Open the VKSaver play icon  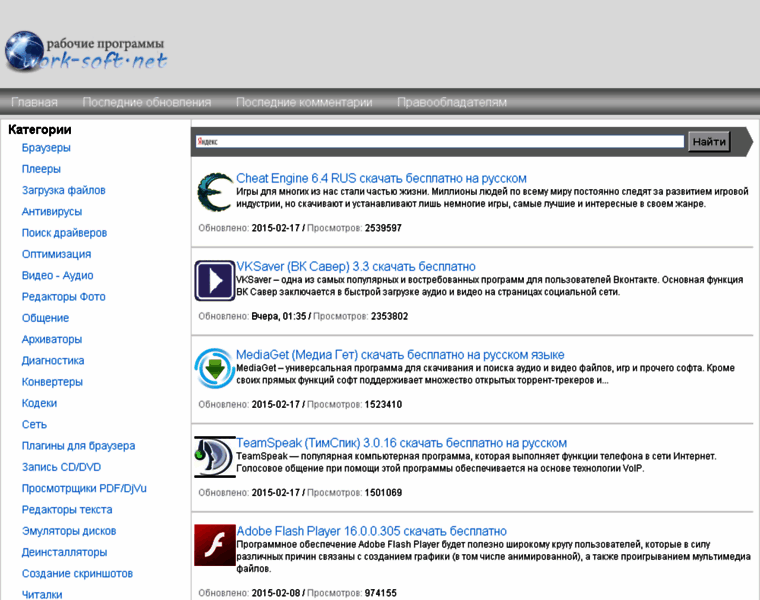pos(215,281)
